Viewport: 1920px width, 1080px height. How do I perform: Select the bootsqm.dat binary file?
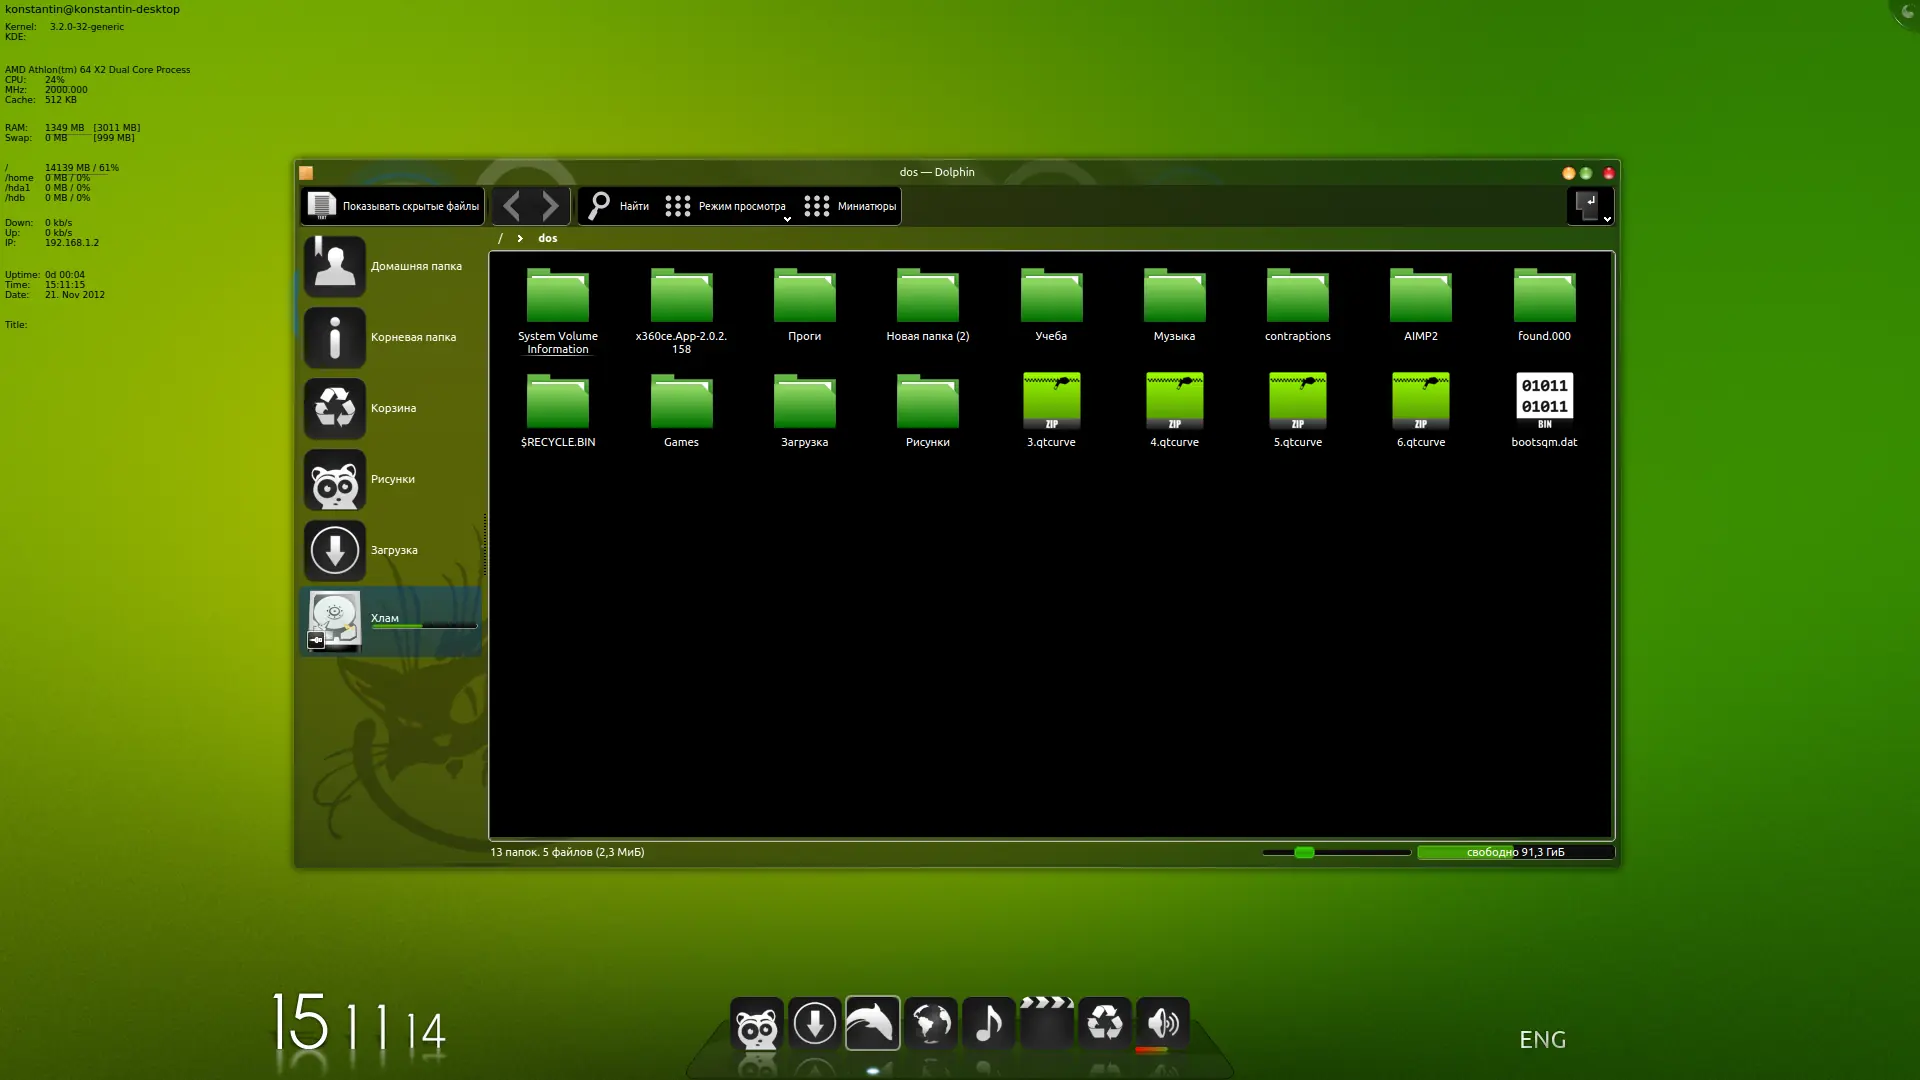coord(1544,410)
